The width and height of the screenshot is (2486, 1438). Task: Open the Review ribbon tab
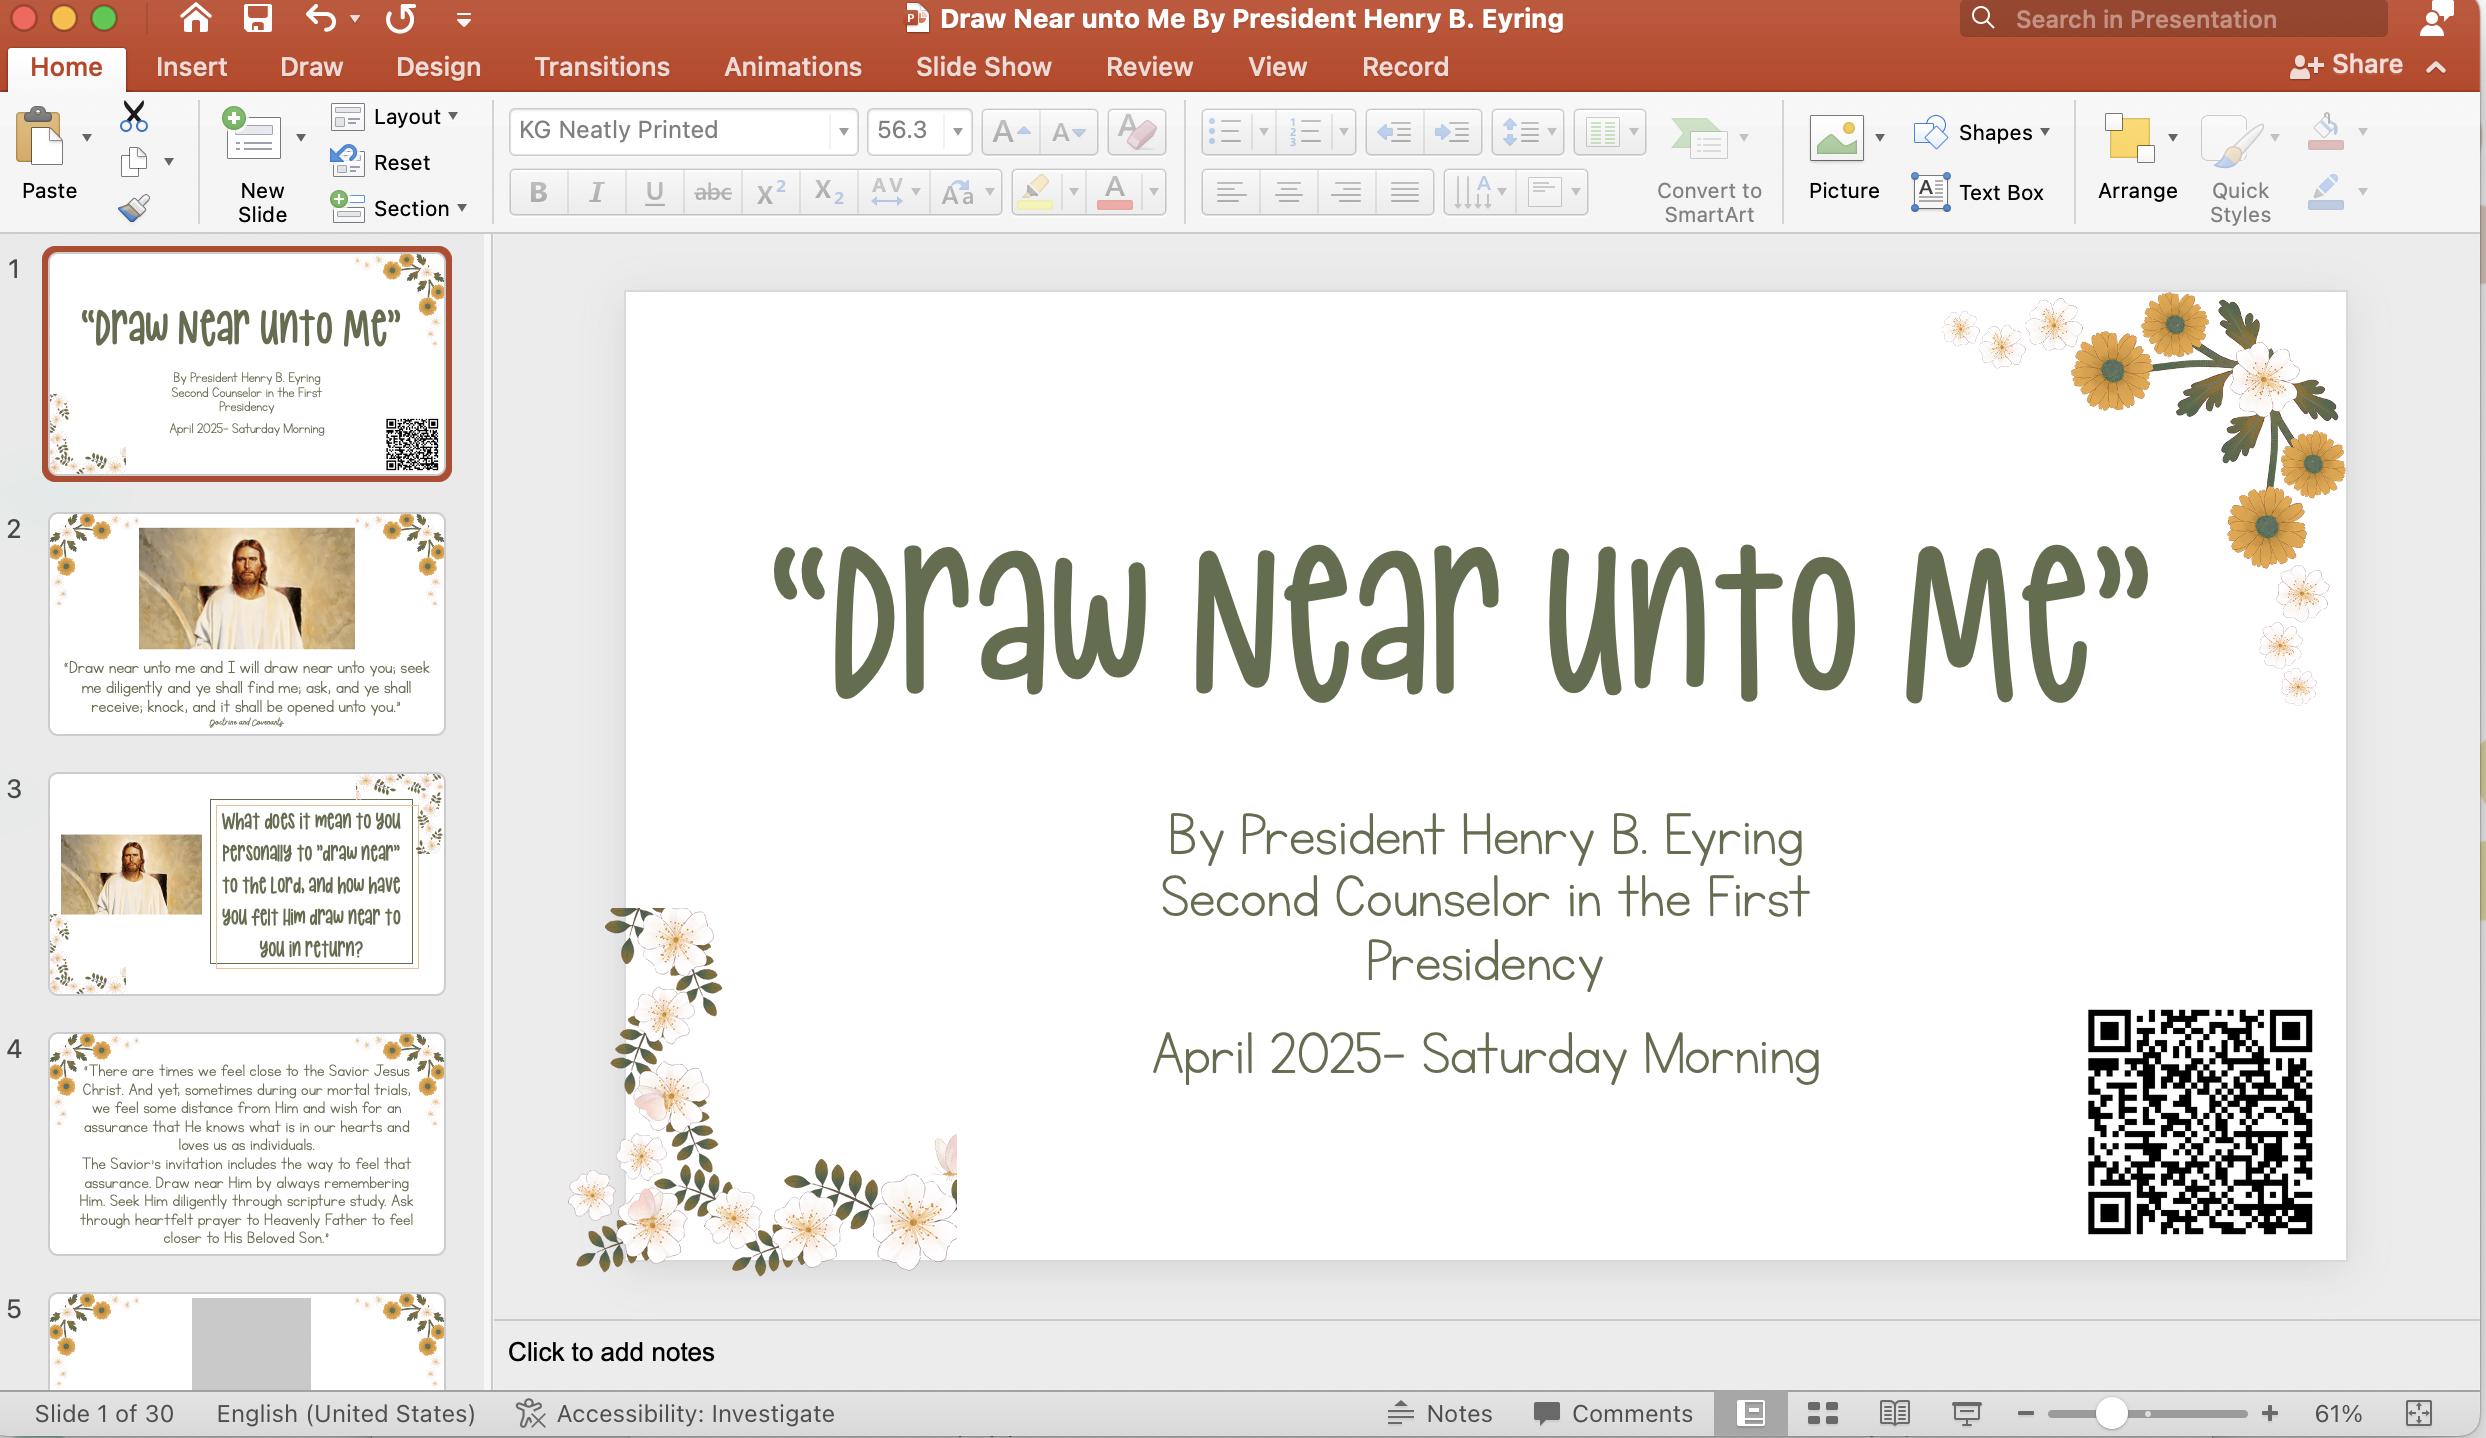point(1149,66)
